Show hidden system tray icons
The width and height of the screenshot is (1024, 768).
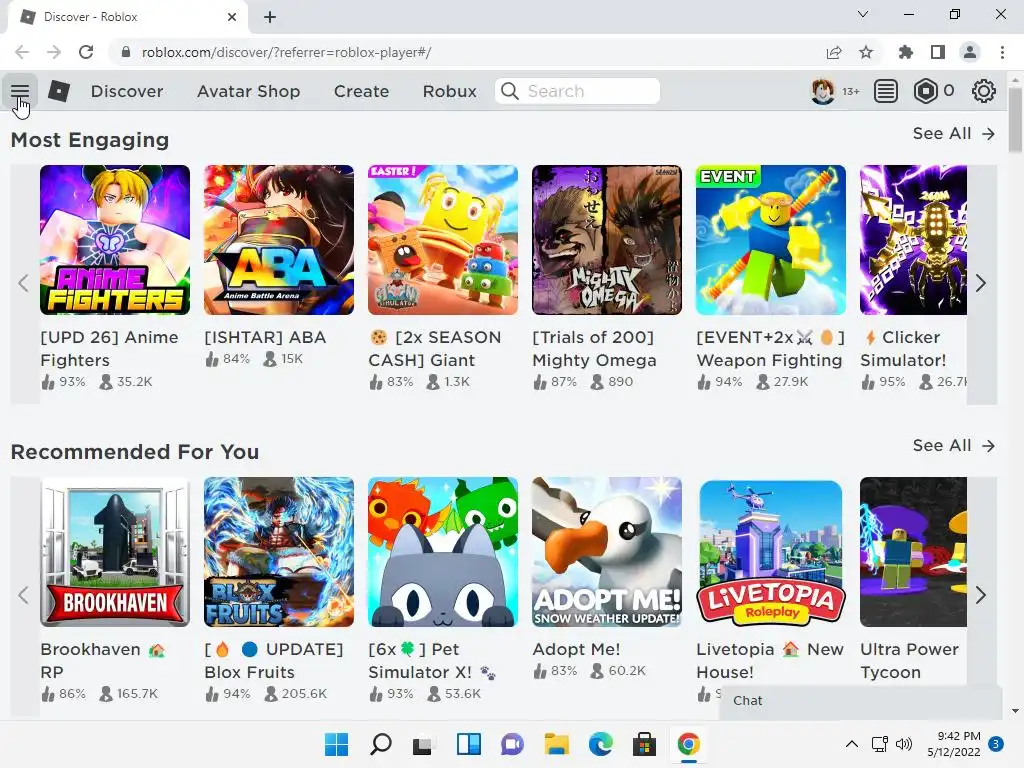852,744
